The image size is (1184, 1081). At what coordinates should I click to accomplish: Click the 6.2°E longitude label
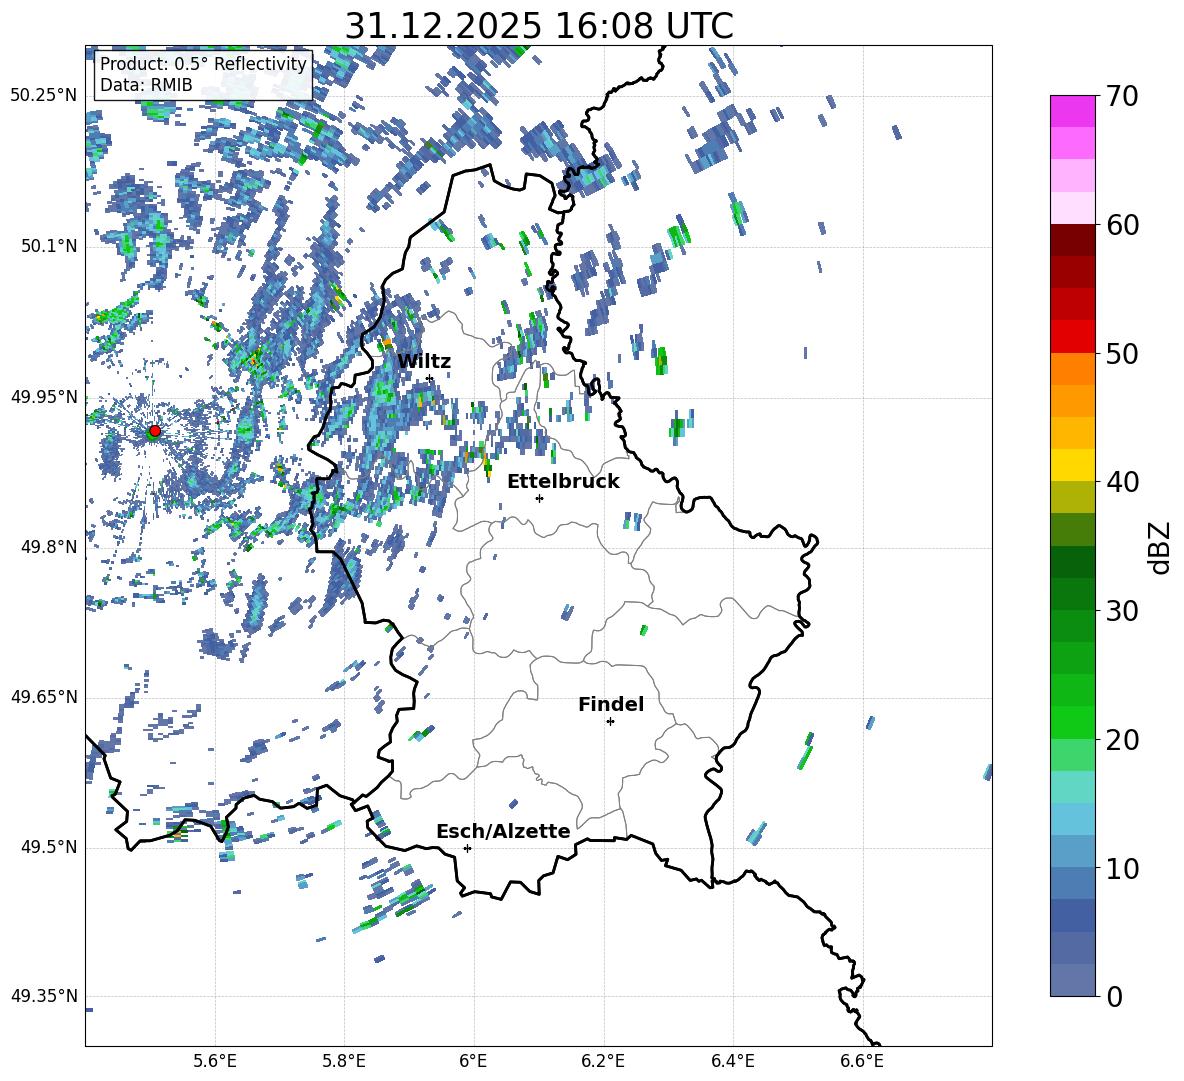(x=603, y=1062)
